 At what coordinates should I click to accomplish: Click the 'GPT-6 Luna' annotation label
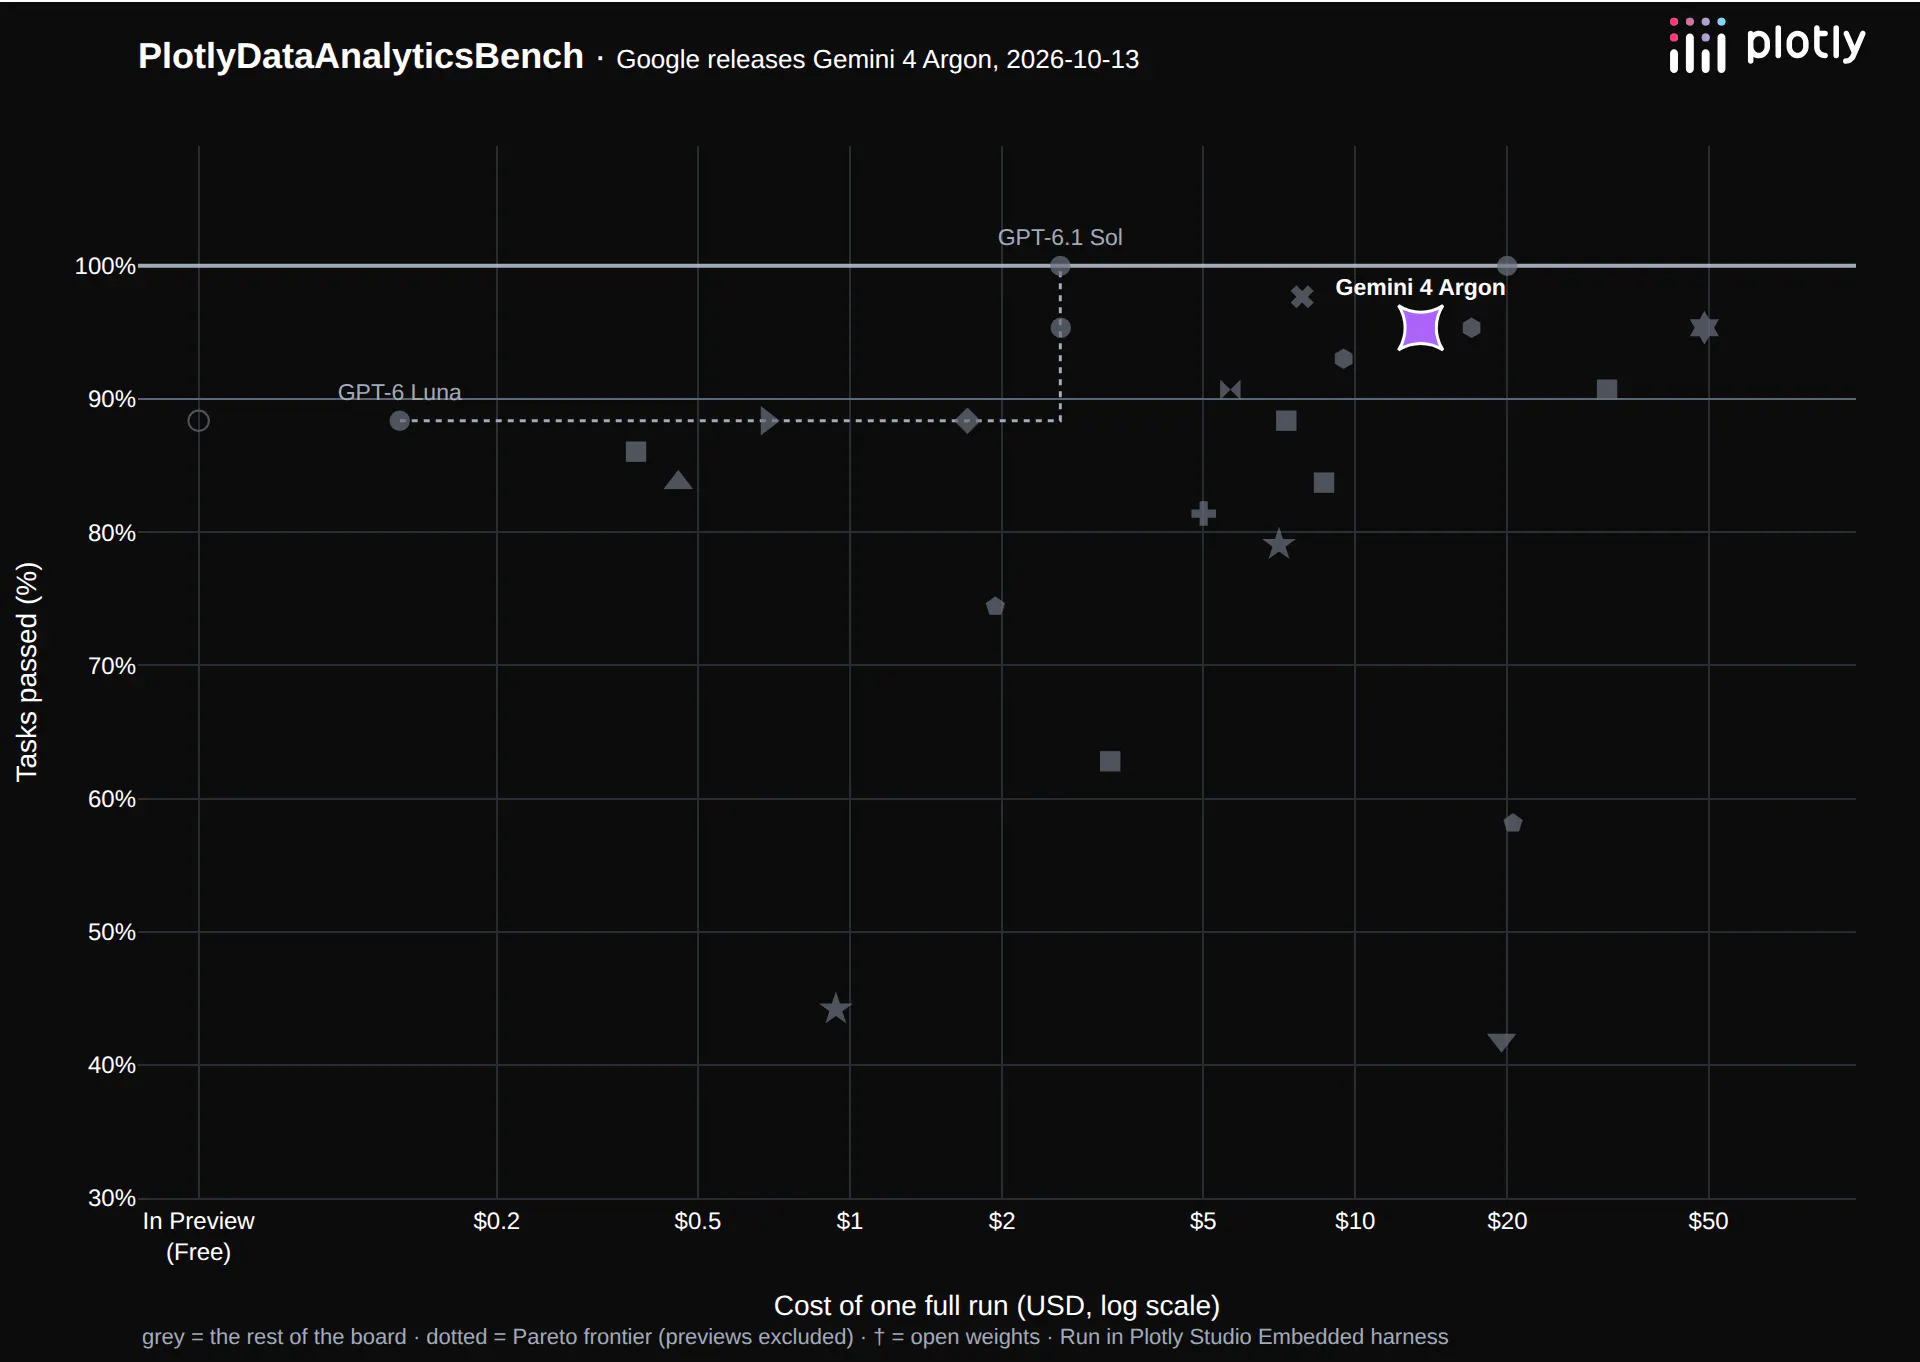coord(399,391)
